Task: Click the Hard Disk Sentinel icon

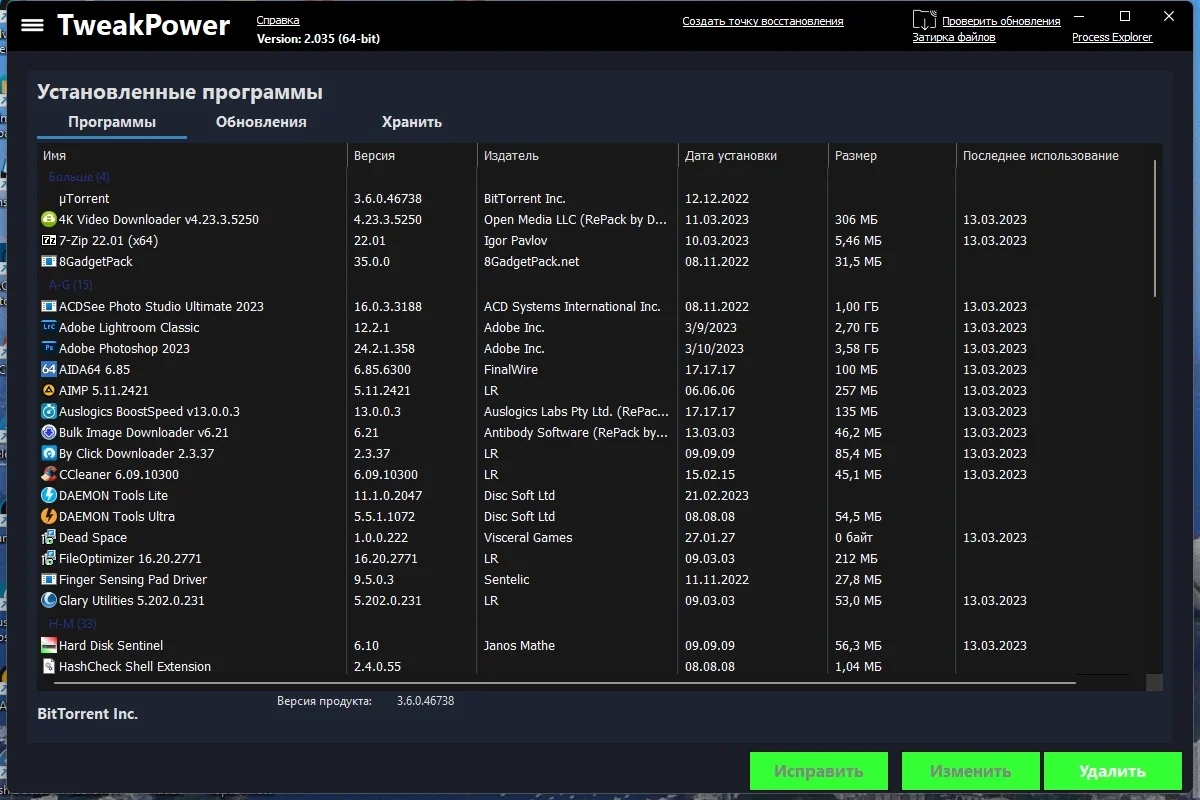Action: point(49,645)
